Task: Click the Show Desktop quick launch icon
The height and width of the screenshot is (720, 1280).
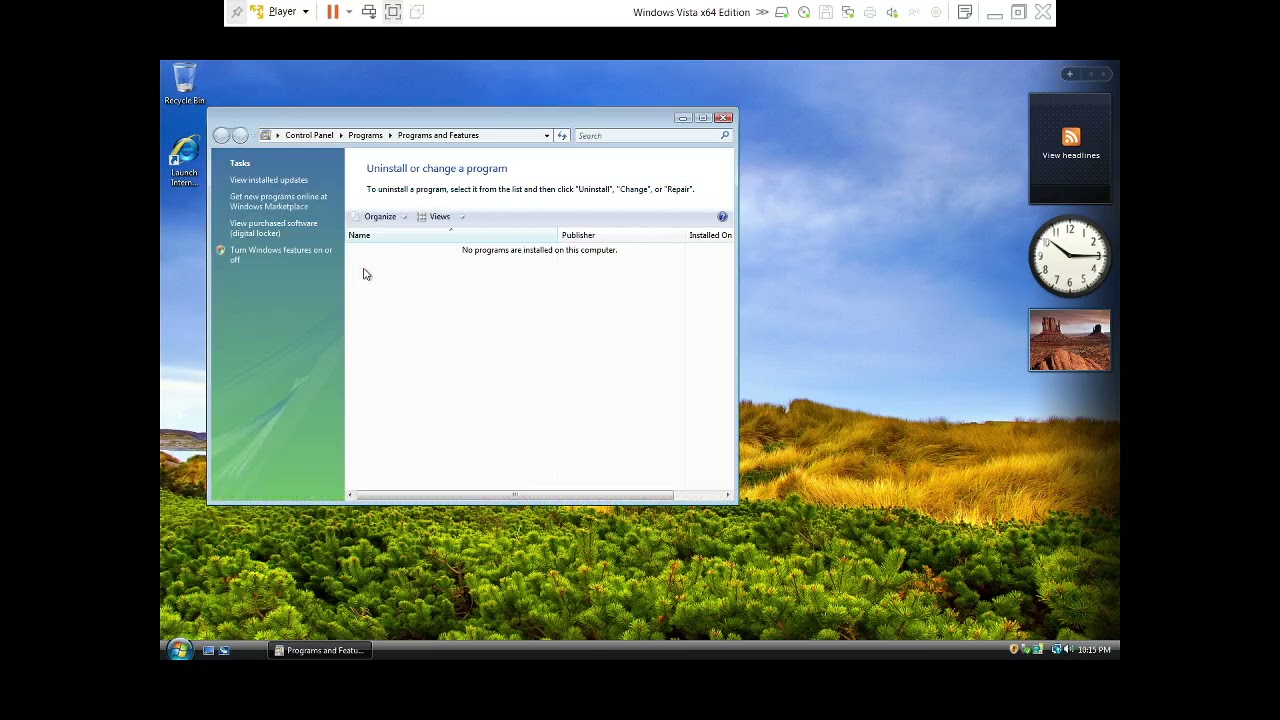Action: pos(208,650)
